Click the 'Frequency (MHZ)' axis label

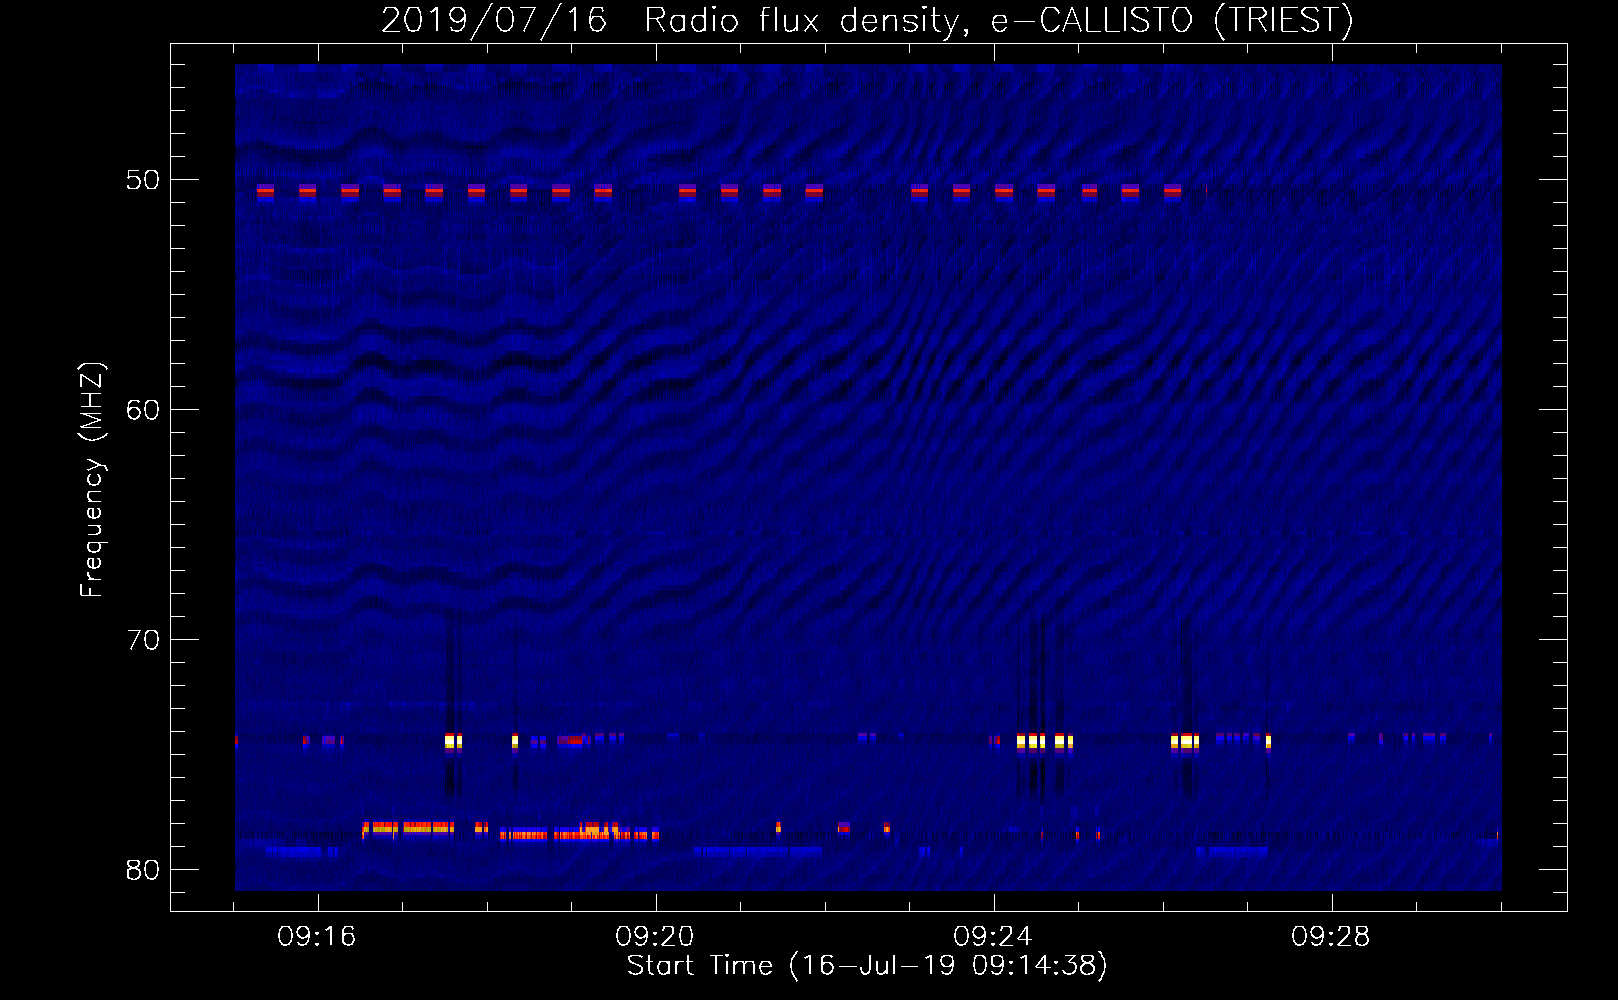tap(92, 480)
